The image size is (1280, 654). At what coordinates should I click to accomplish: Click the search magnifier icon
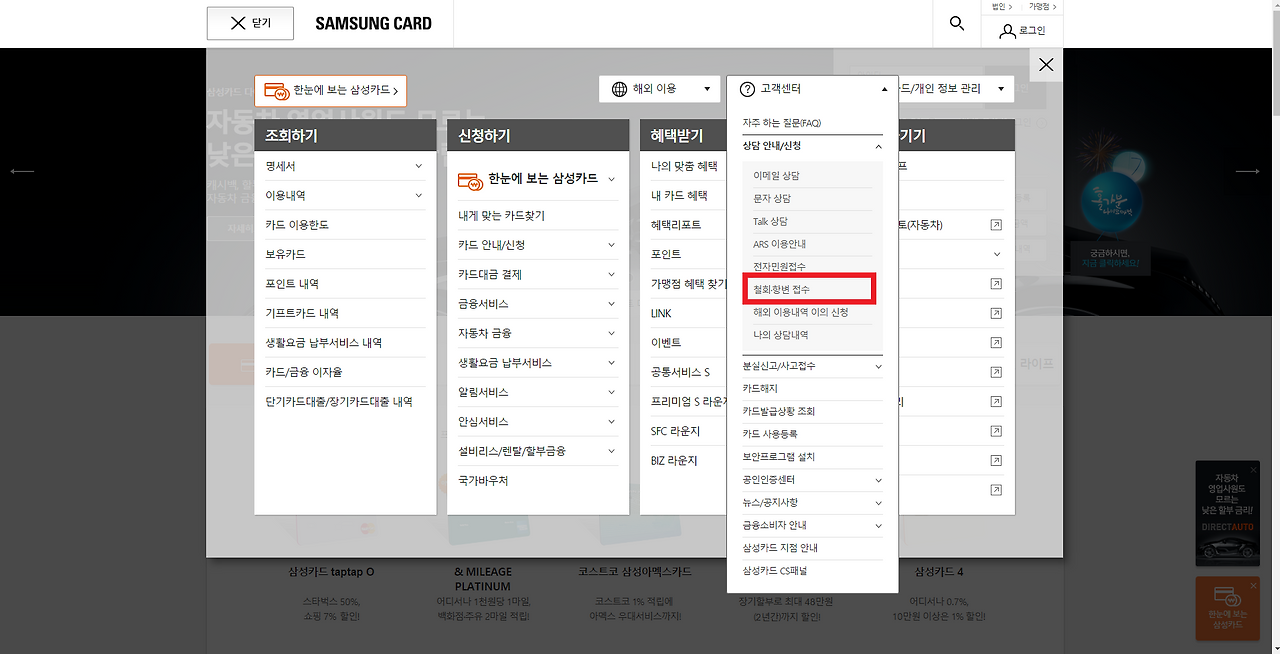point(956,23)
